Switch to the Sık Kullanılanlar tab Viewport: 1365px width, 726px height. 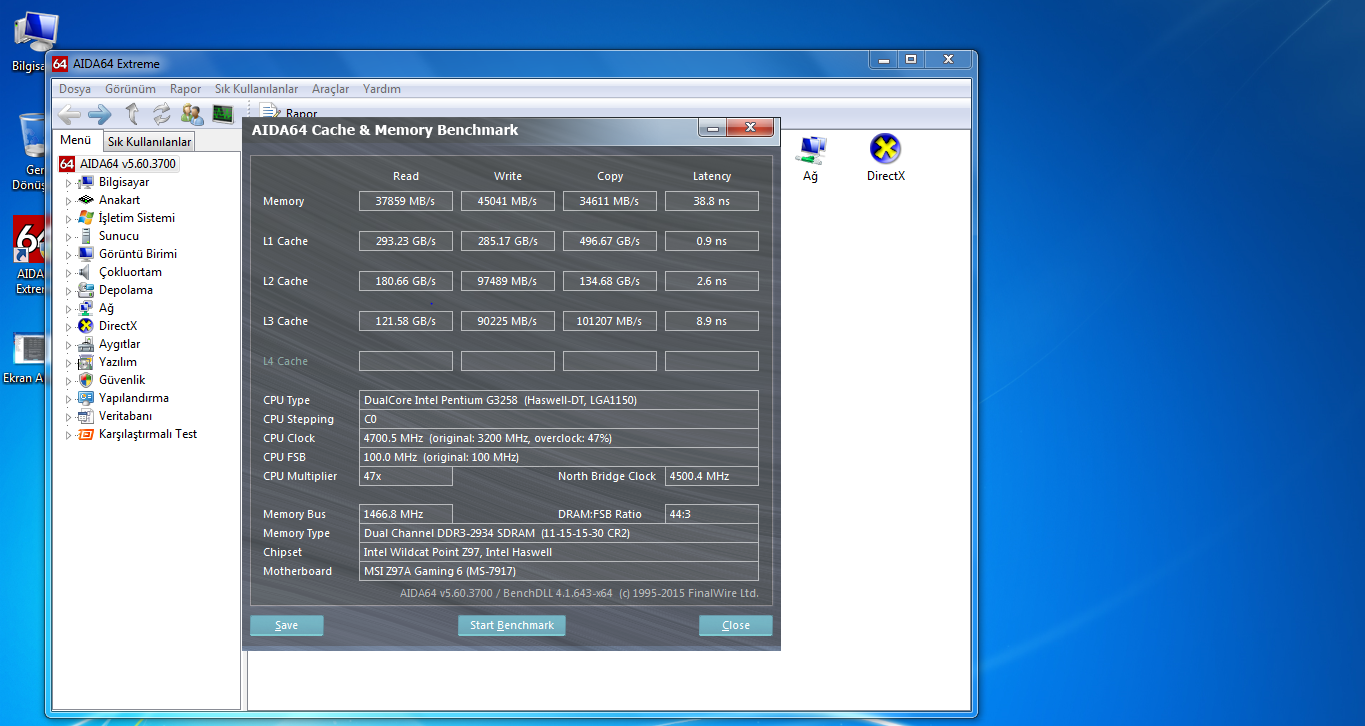[149, 142]
